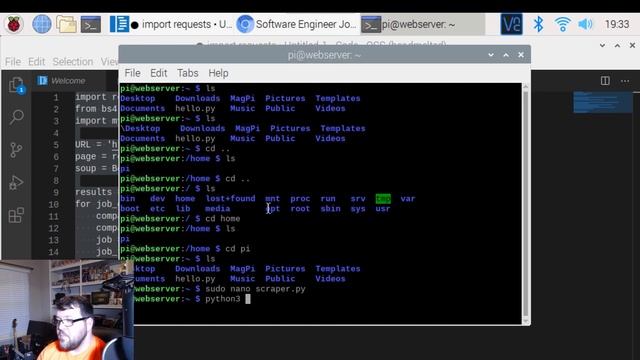The width and height of the screenshot is (640, 360).
Task: Open the Code editor Selection menu
Action: click(73, 62)
